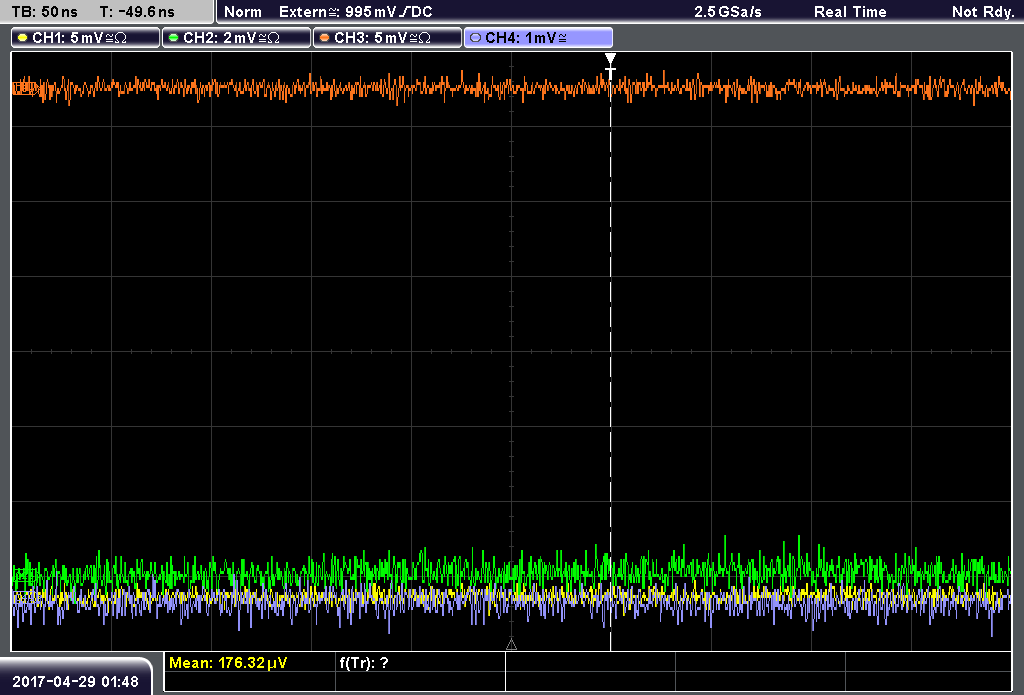Image resolution: width=1024 pixels, height=695 pixels.
Task: Click the TB: 50 ns timebase readout
Action: tap(44, 12)
